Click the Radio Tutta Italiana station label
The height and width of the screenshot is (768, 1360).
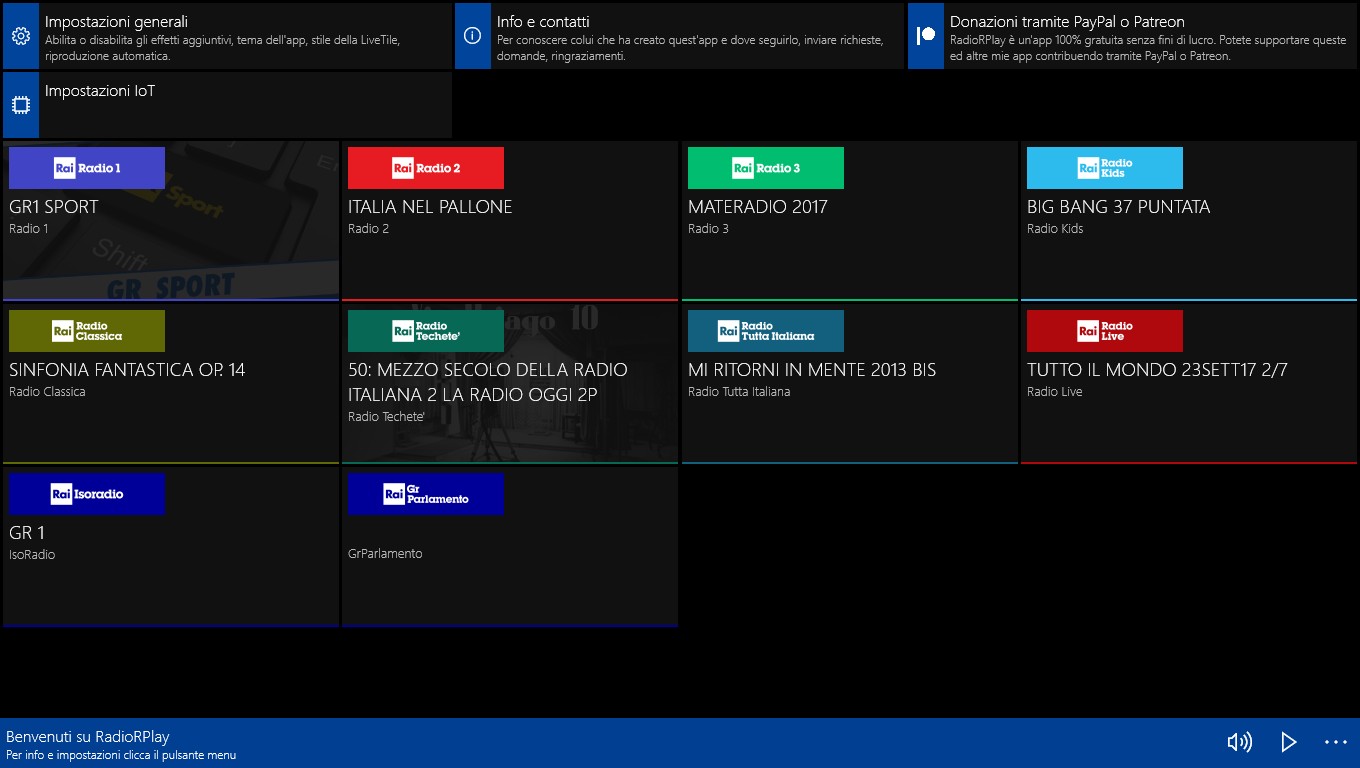[x=739, y=392]
